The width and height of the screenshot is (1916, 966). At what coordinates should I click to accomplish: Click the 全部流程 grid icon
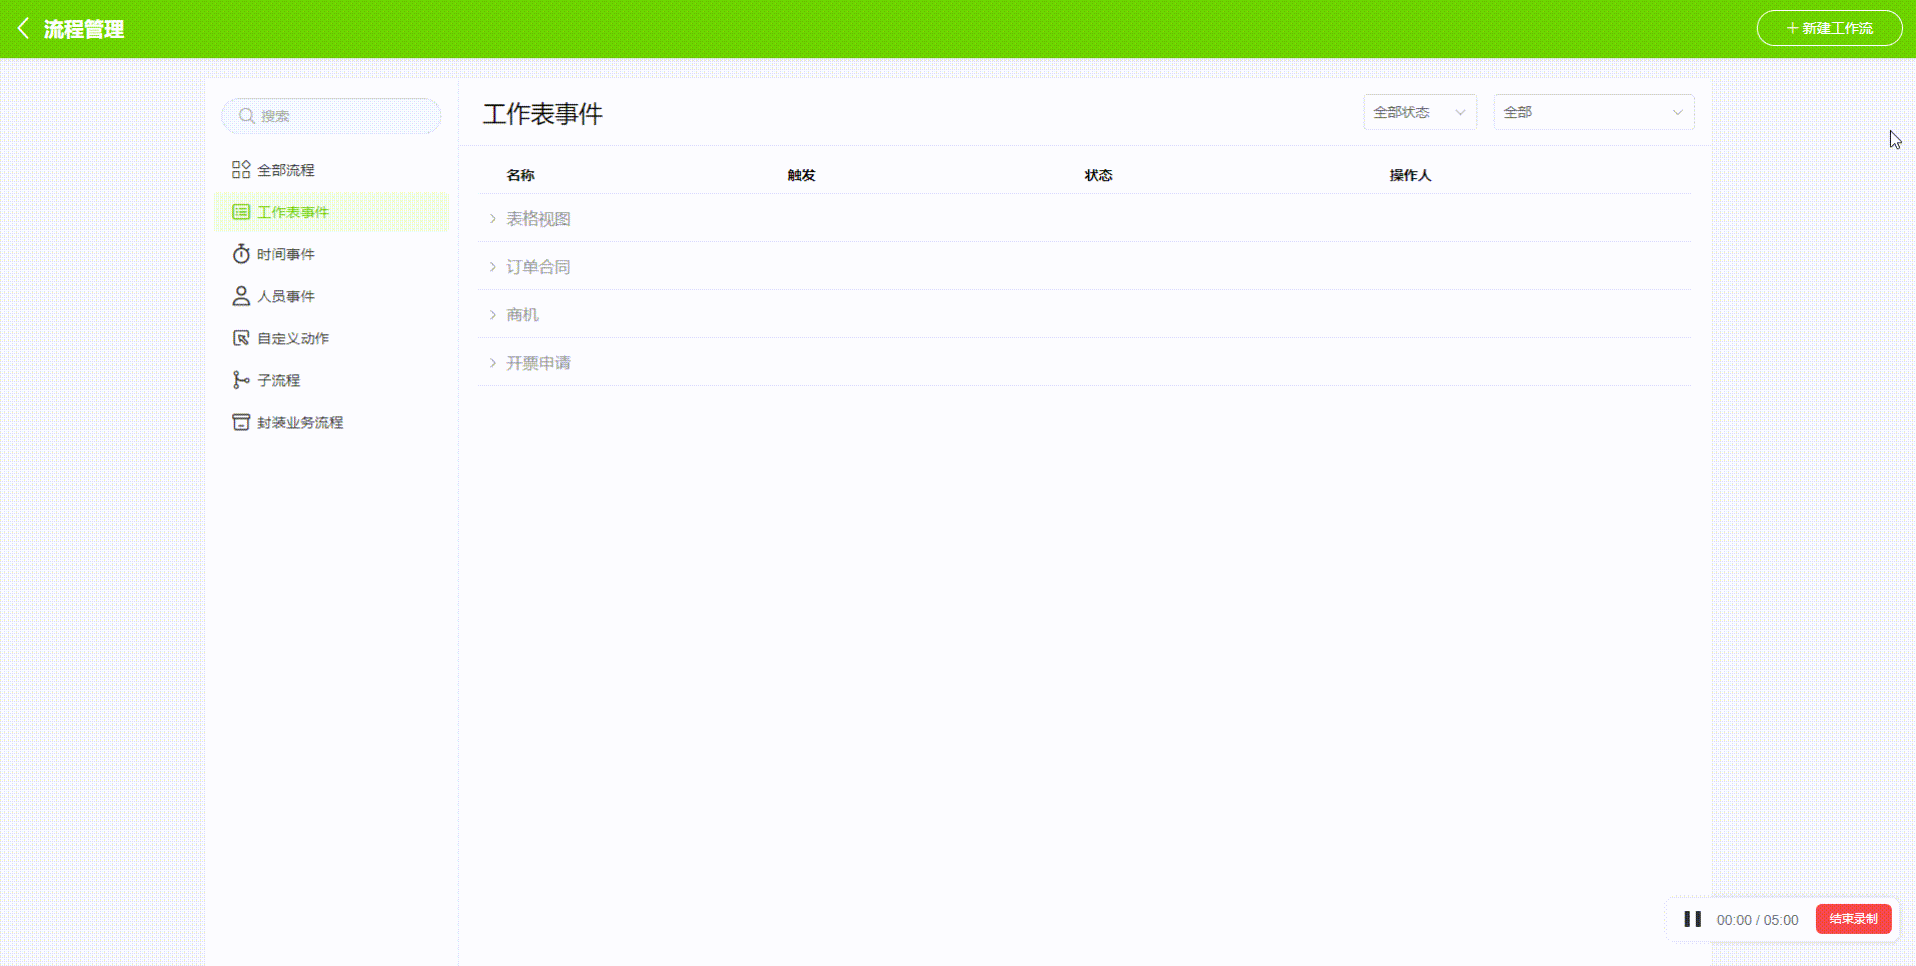tap(241, 170)
